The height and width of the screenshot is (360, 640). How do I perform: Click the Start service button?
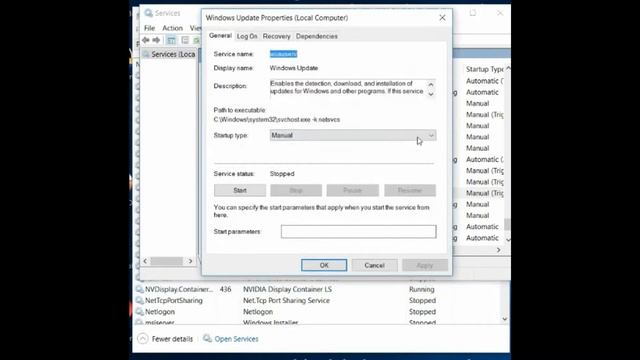pos(240,190)
